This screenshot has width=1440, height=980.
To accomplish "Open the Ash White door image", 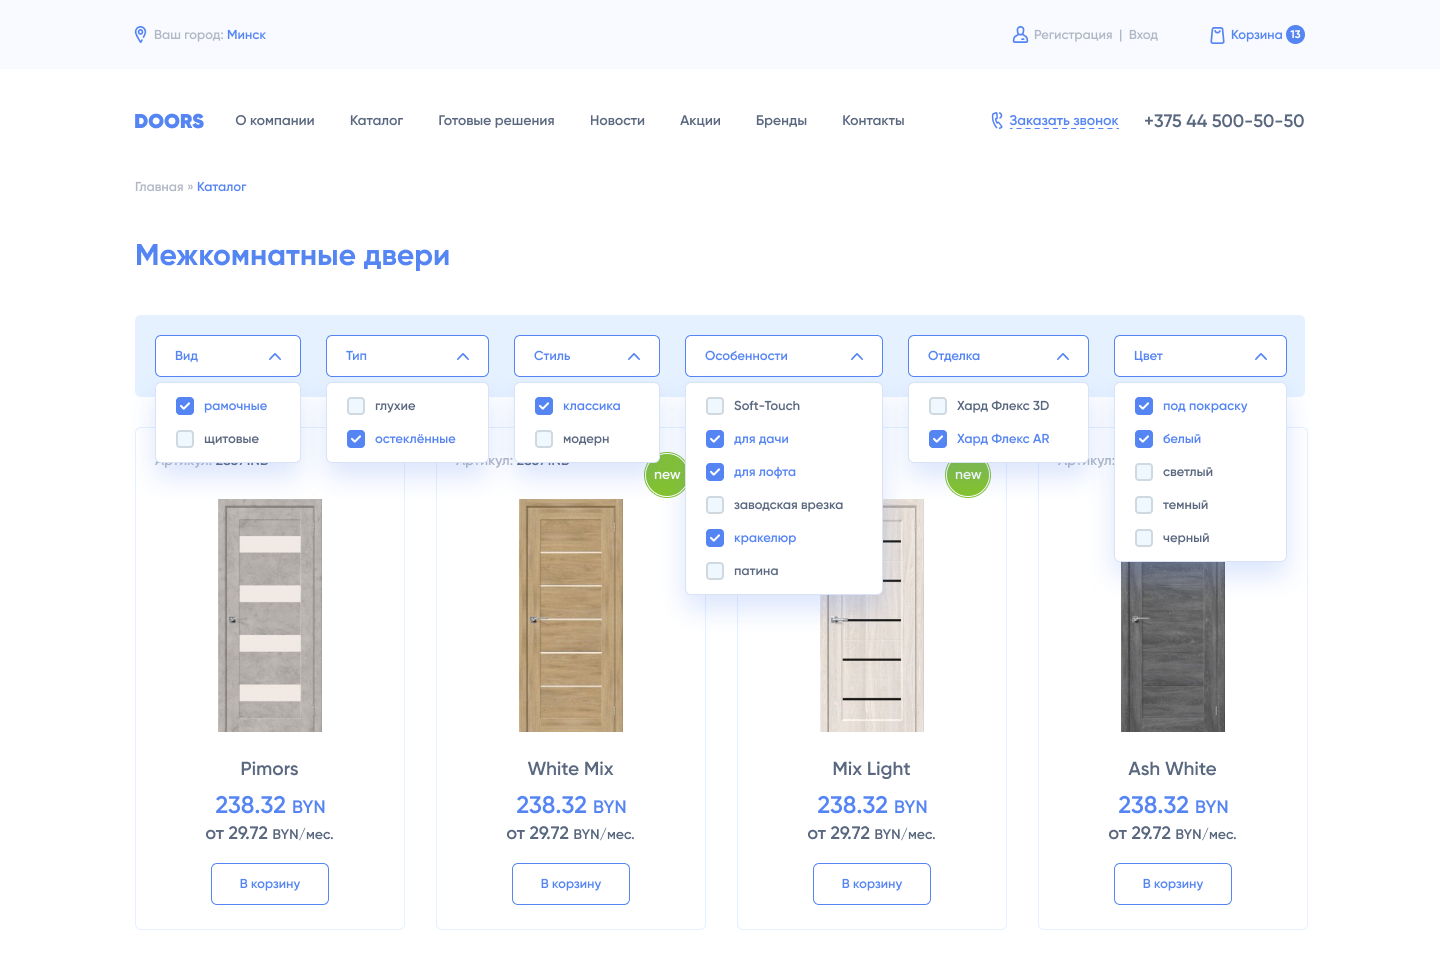I will click(1173, 647).
